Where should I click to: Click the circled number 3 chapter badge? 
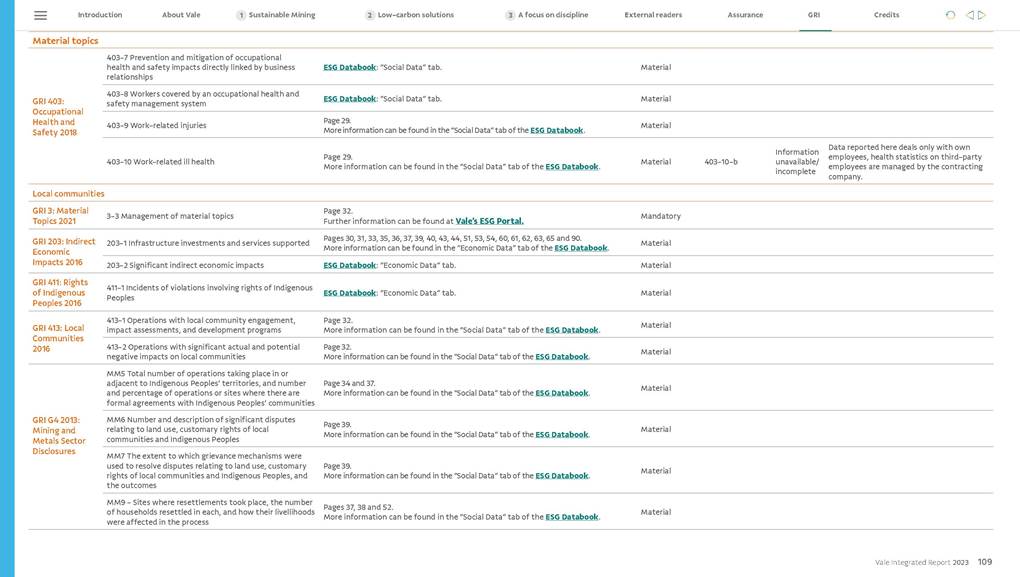coord(510,15)
